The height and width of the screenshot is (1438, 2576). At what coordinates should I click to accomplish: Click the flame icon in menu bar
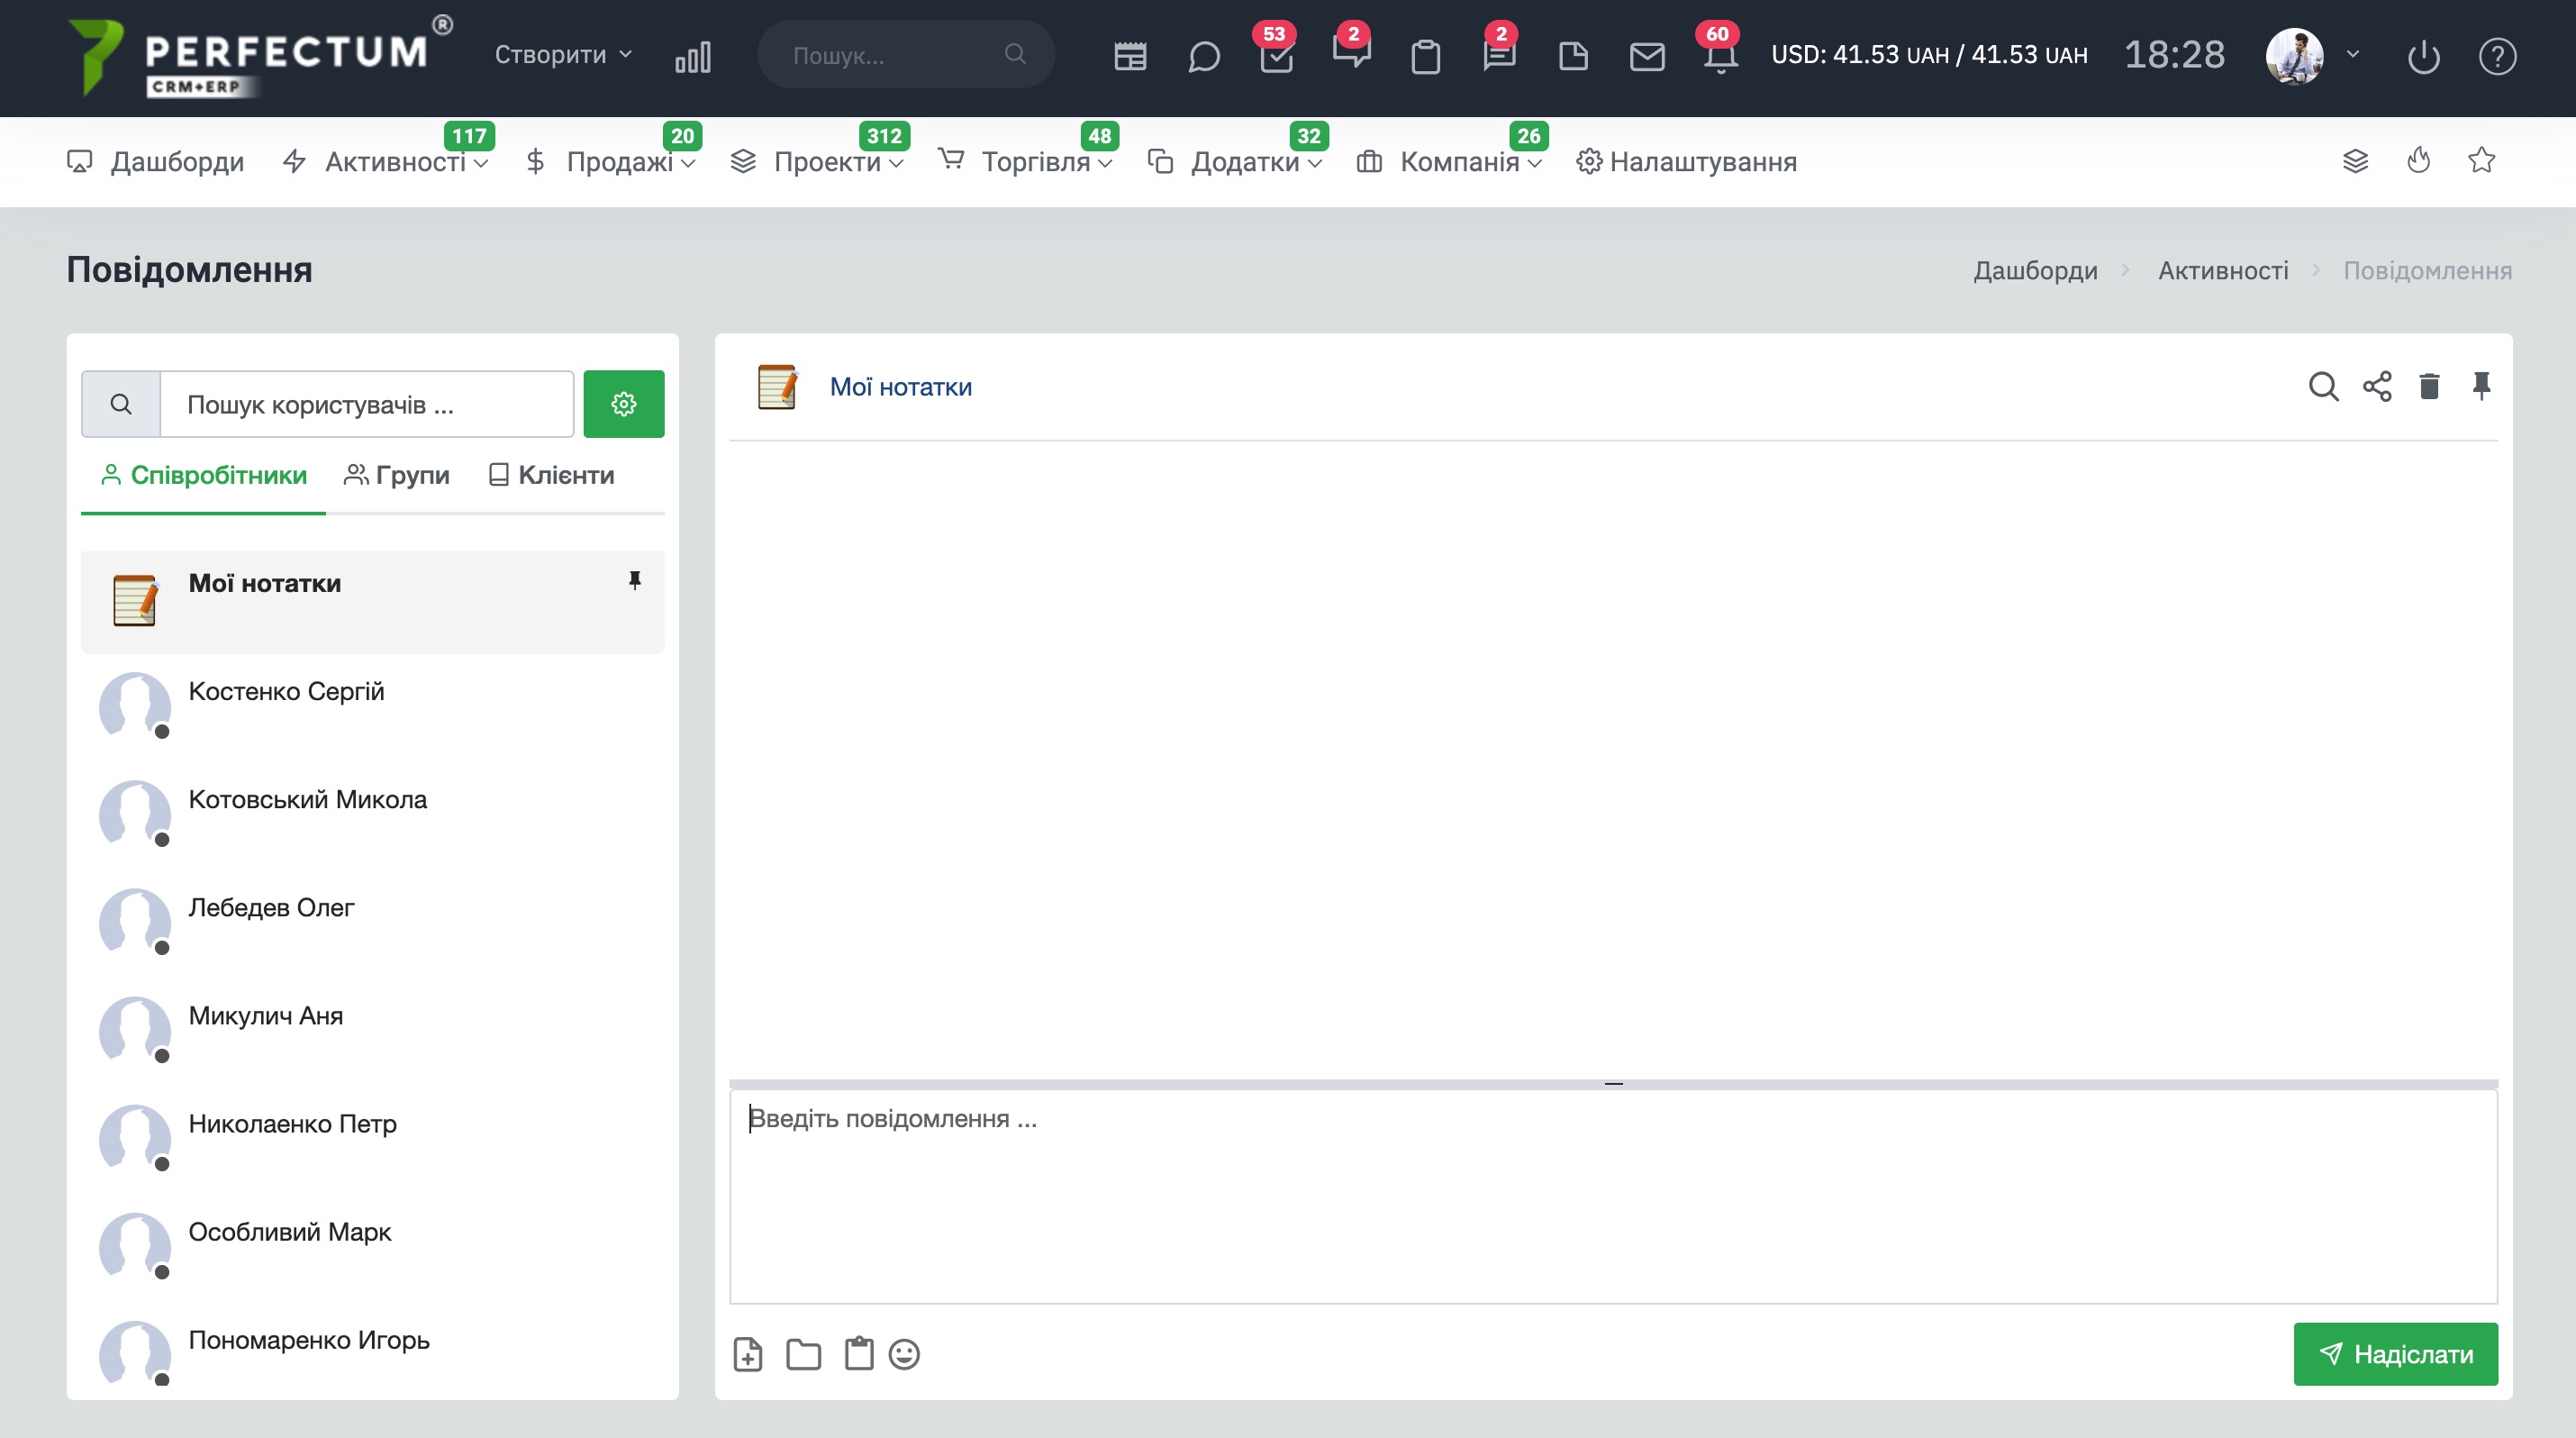[x=2419, y=161]
